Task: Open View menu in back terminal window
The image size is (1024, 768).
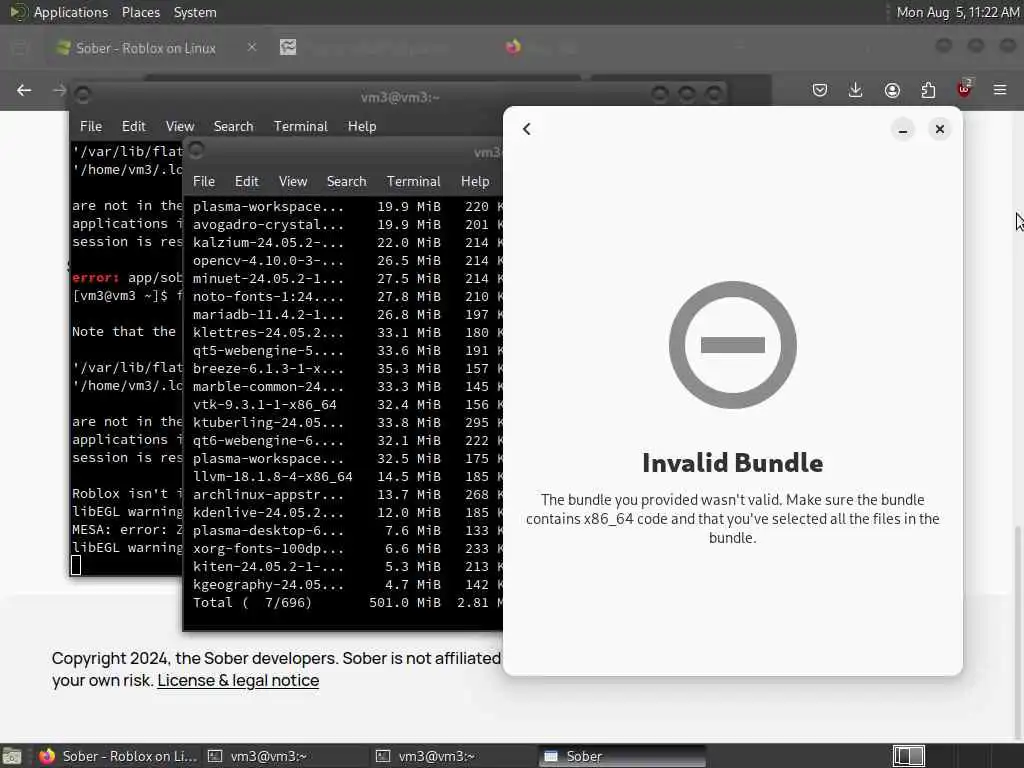Action: point(180,126)
